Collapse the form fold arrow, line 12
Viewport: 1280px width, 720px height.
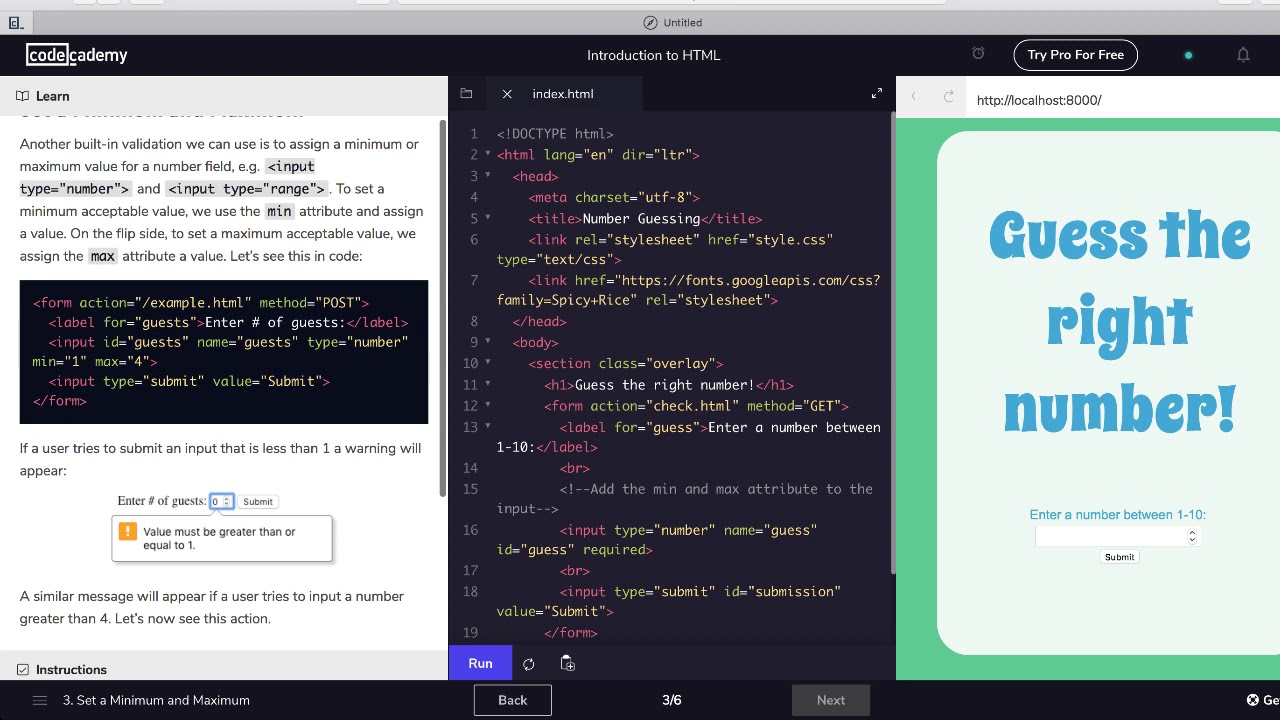488,405
